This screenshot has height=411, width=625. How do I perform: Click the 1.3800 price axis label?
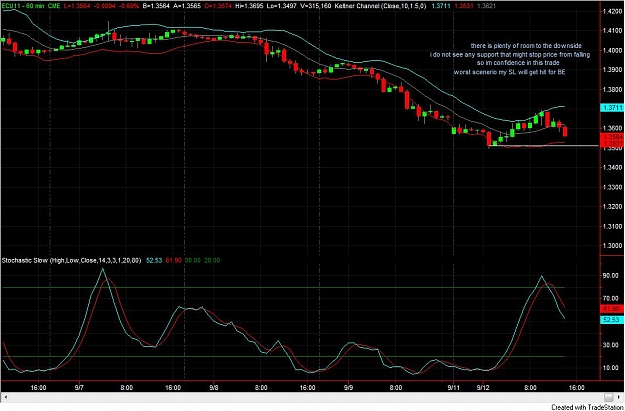click(x=613, y=90)
